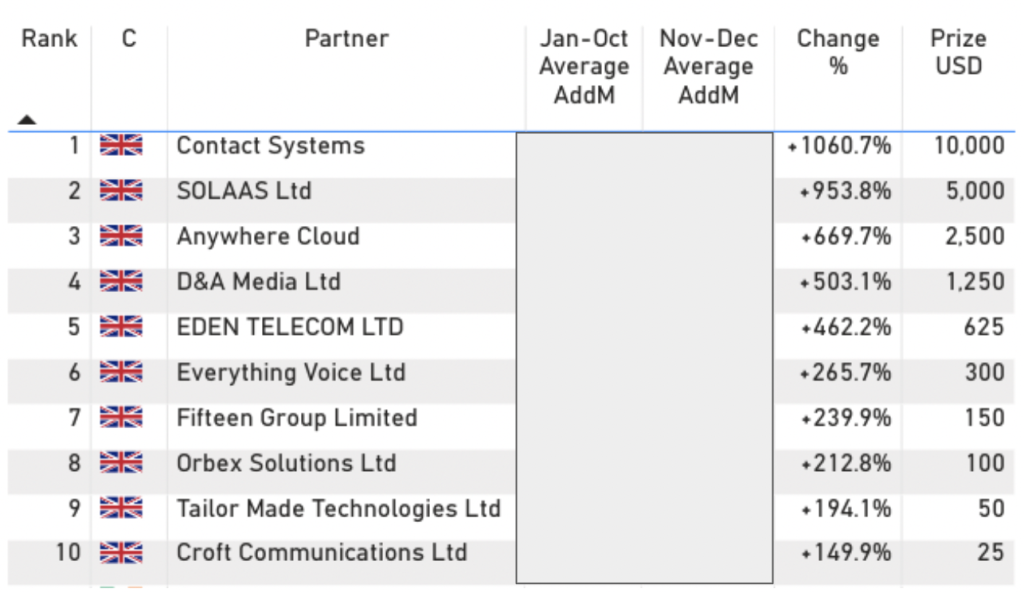
Task: Click the flag in Orbex Solutions Ltd row
Action: tap(121, 464)
